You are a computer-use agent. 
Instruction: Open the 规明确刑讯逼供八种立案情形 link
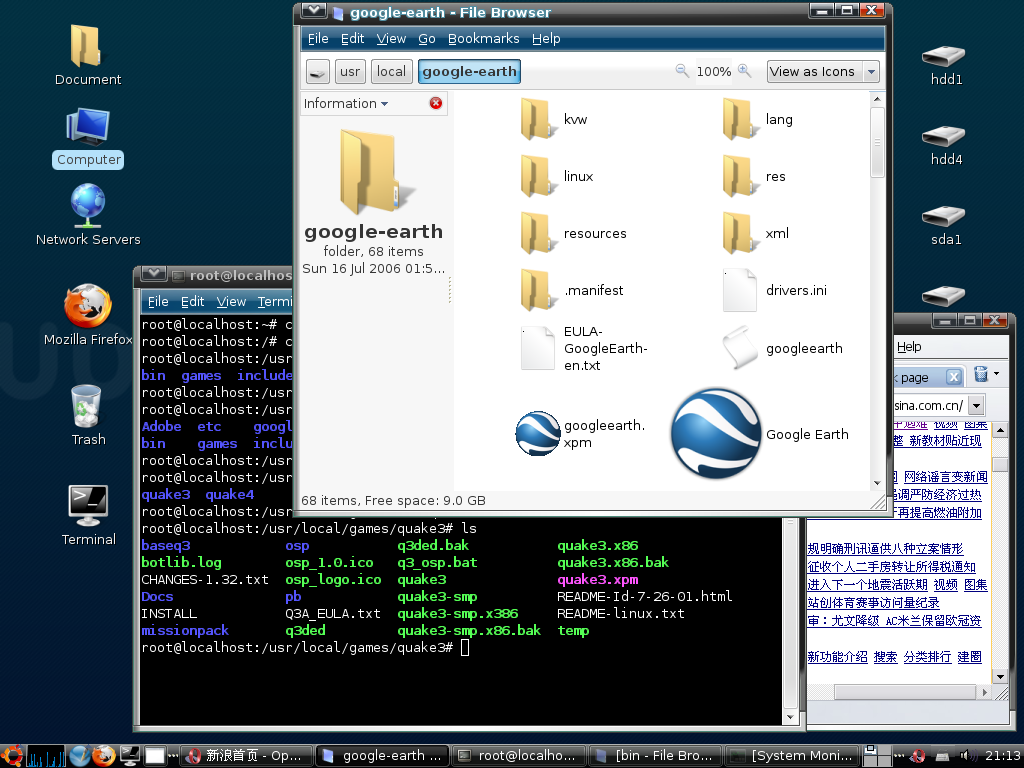[x=885, y=549]
